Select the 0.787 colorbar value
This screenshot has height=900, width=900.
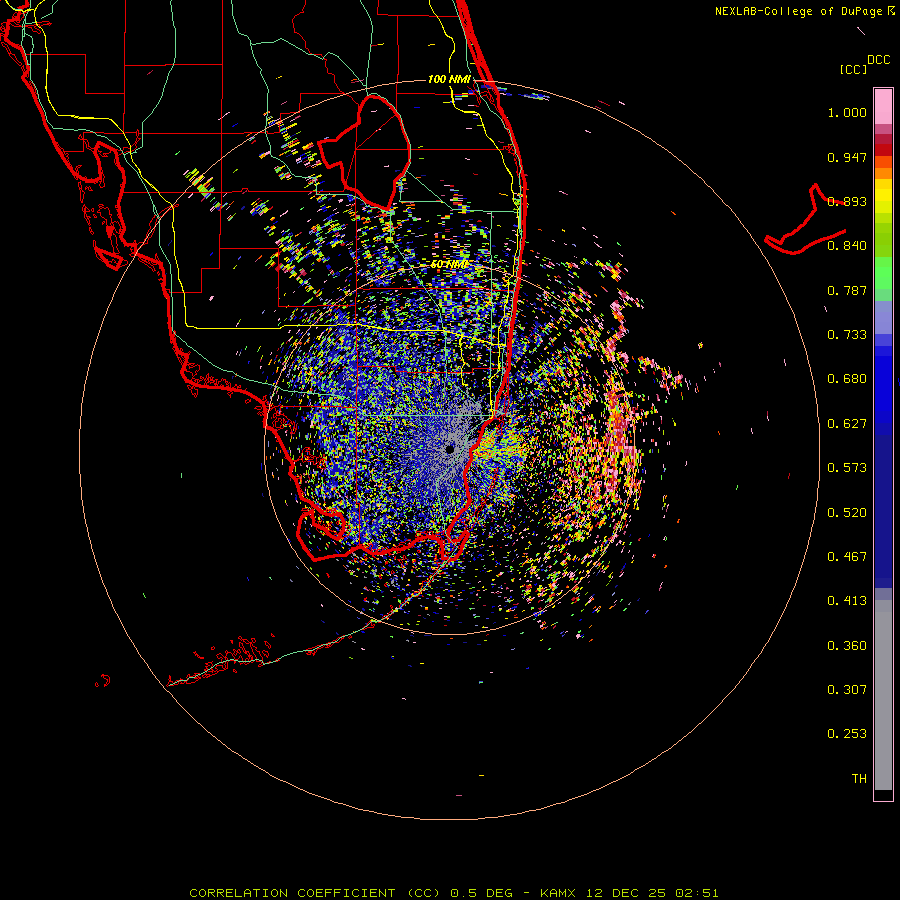point(847,290)
